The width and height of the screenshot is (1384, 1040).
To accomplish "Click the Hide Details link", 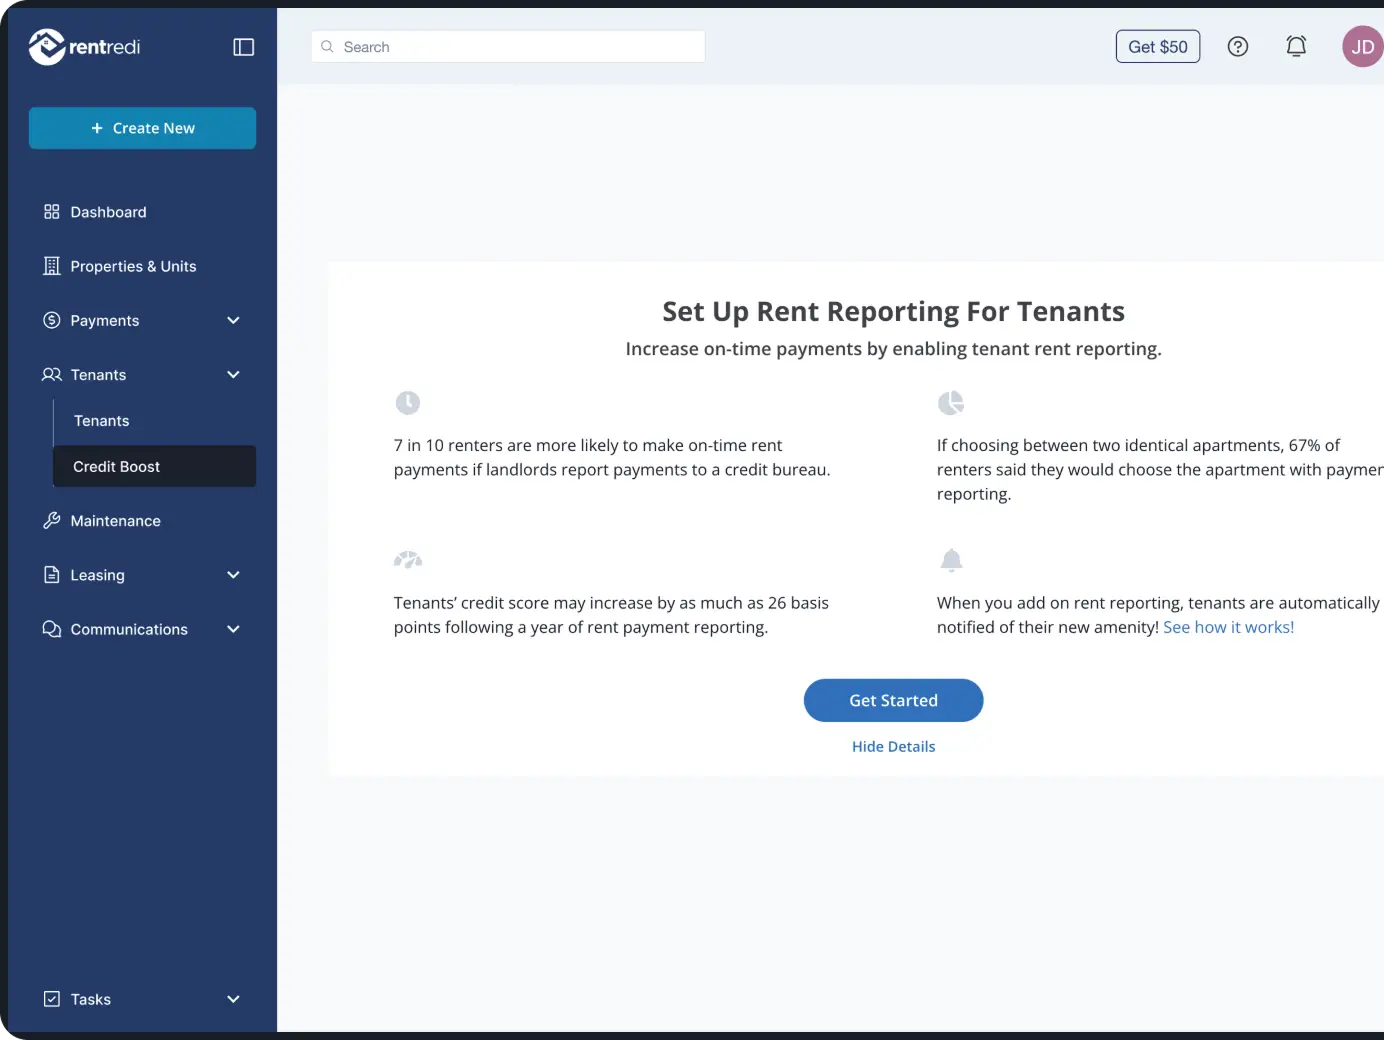I will pyautogui.click(x=893, y=747).
